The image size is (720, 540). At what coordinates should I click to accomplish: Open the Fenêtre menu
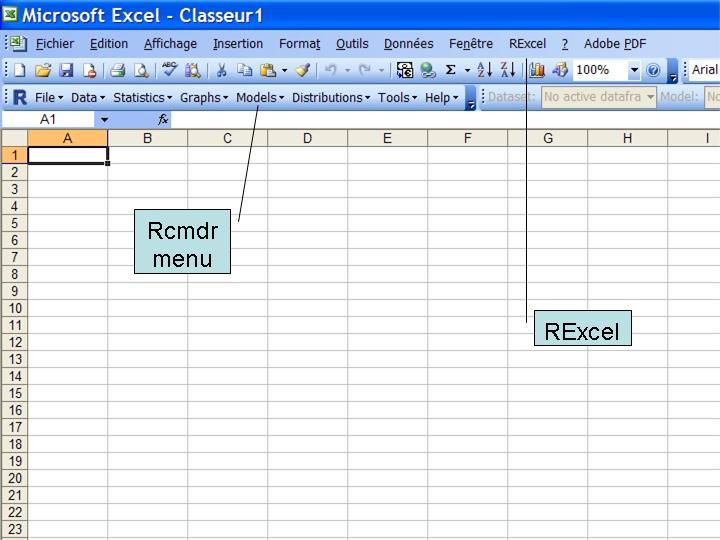(471, 44)
